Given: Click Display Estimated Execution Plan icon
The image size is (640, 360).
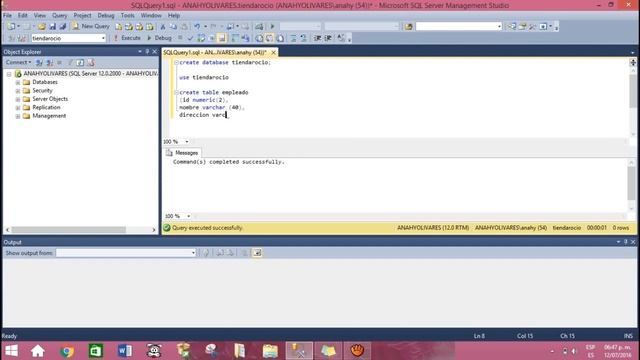Looking at the screenshot, I should pos(201,38).
